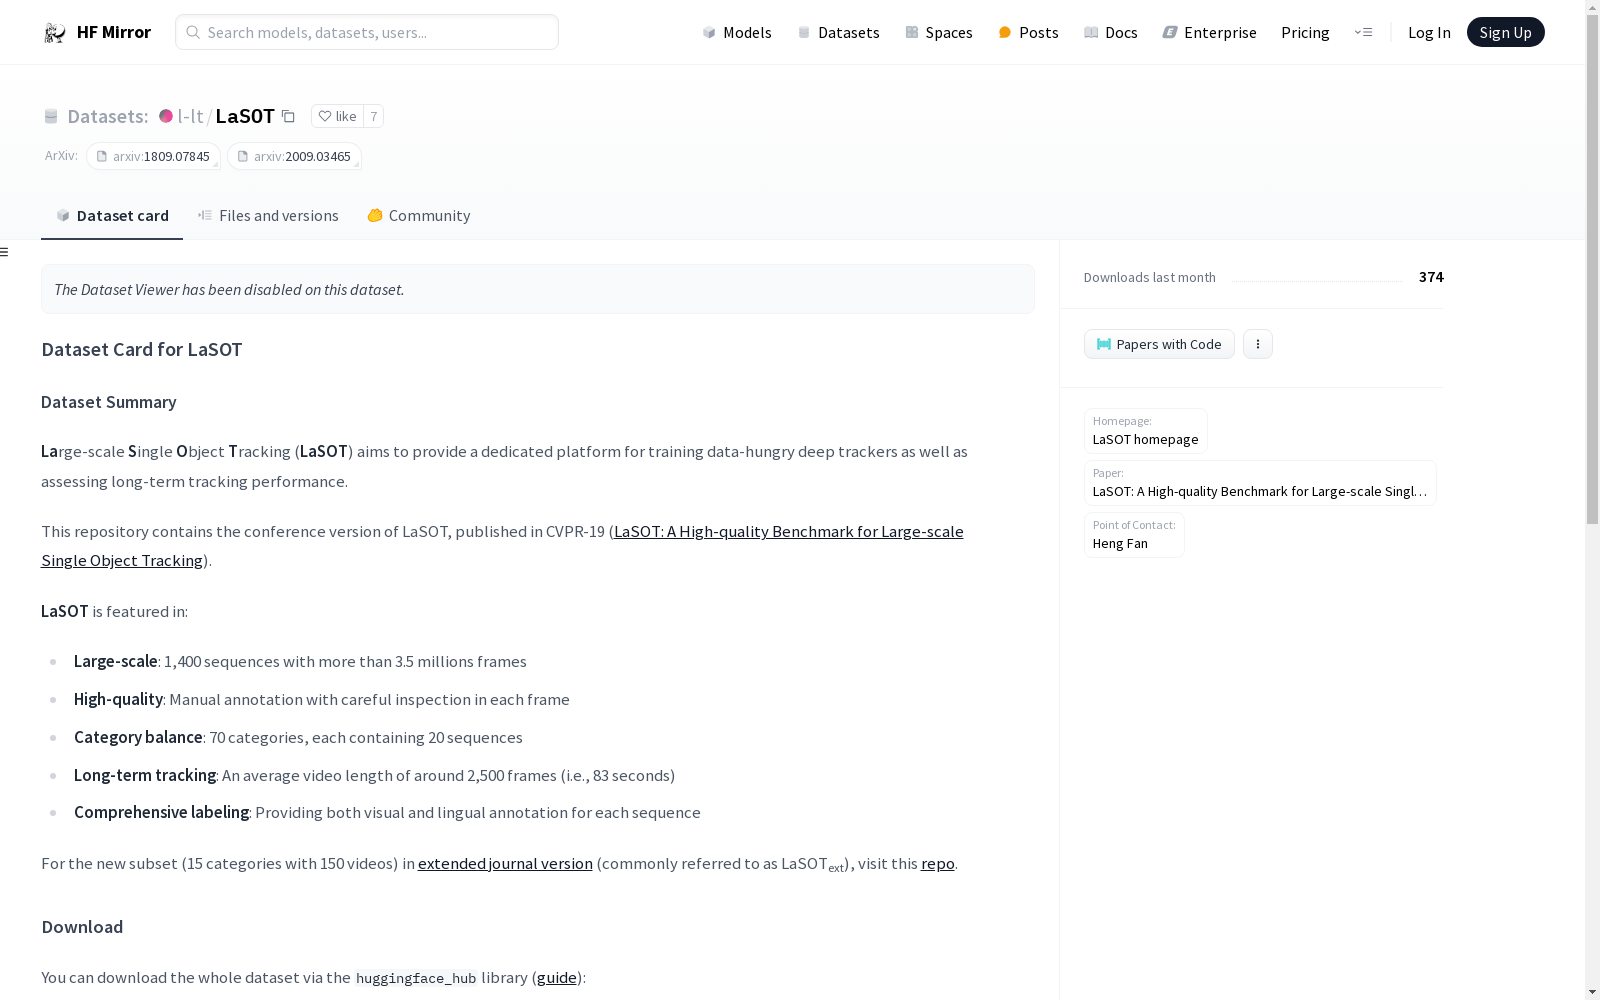Open the huggingface_hub guide link
This screenshot has height=1000, width=1600.
pyautogui.click(x=557, y=977)
